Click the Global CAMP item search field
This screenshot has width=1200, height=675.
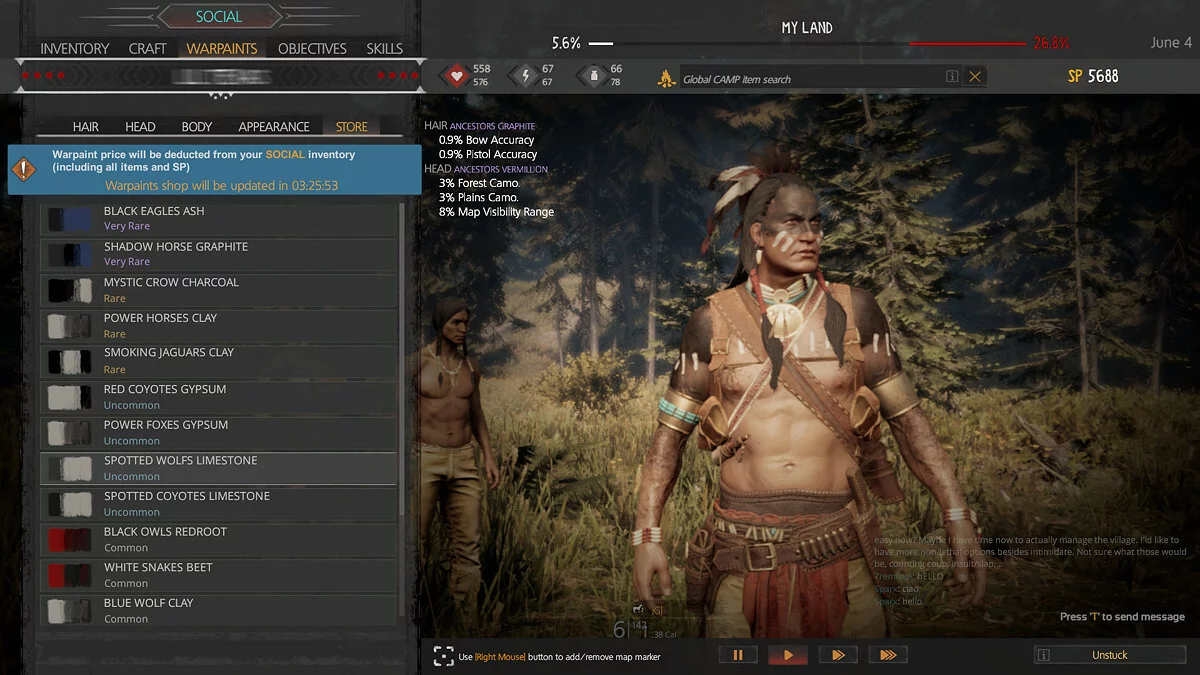tap(810, 78)
